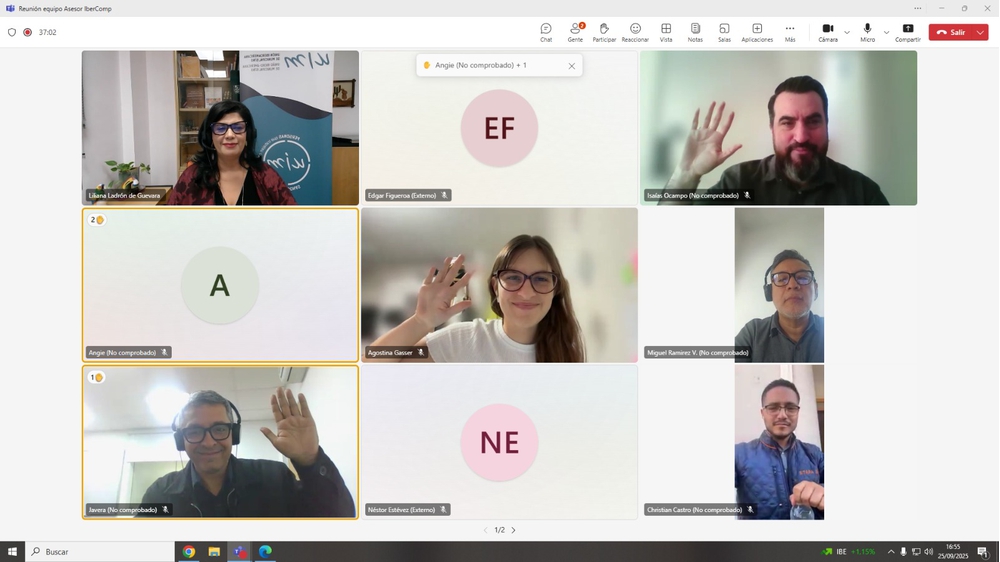Open the Aplicaciones panel
1000x562 pixels.
[x=757, y=32]
